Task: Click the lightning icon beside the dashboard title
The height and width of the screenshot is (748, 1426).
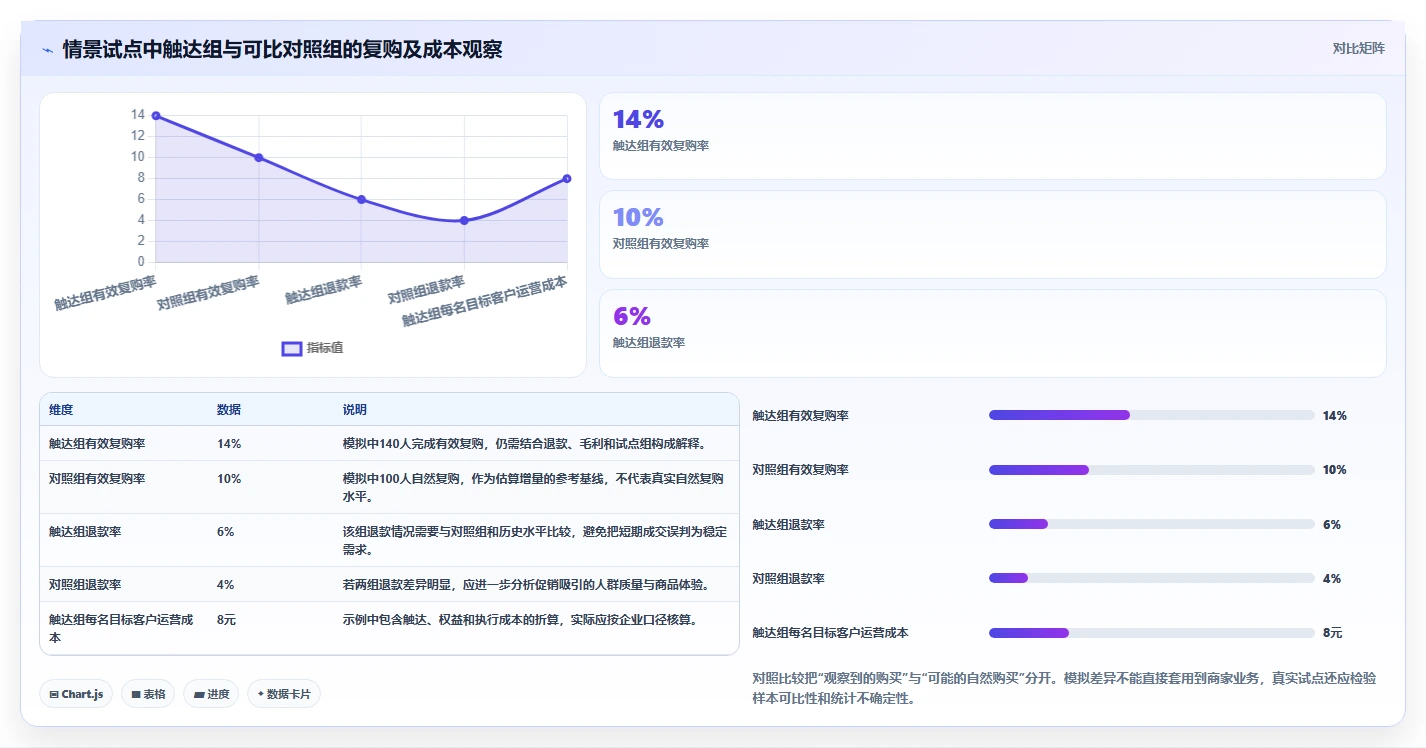Action: (x=47, y=49)
